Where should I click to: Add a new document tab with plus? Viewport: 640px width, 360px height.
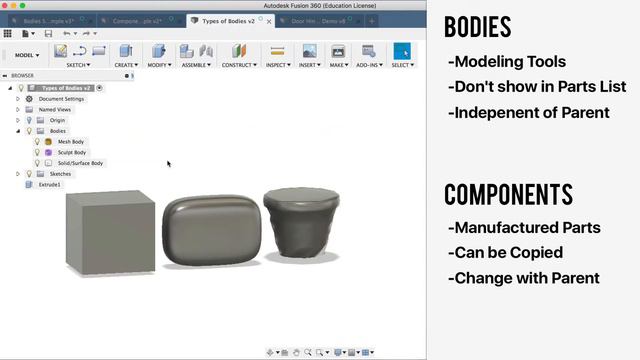point(371,21)
